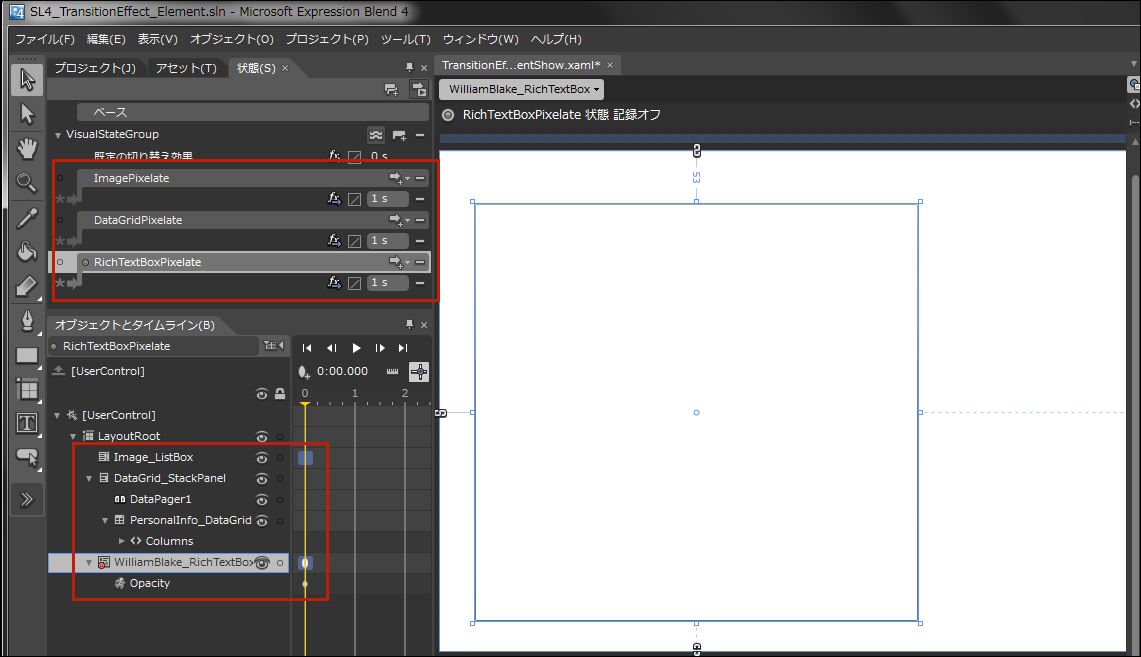Collapse the LayoutRoot tree node
Image resolution: width=1141 pixels, height=657 pixels.
73,437
